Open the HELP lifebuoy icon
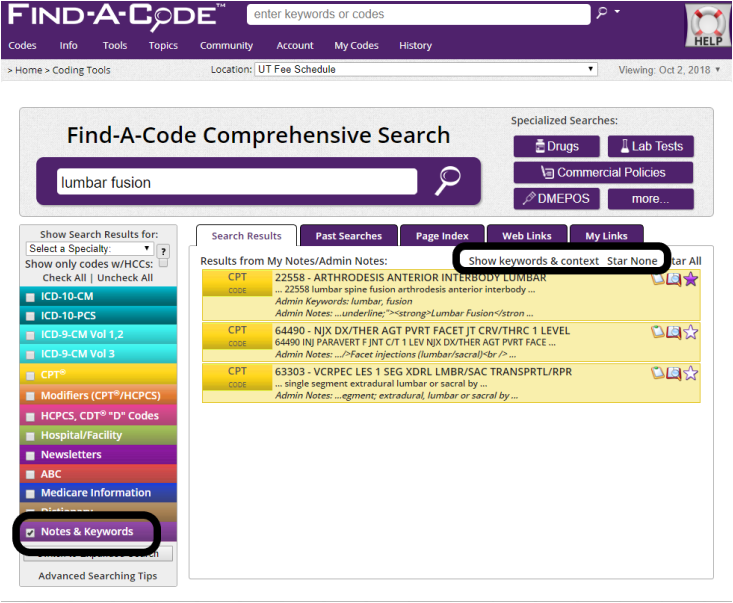 click(x=708, y=26)
